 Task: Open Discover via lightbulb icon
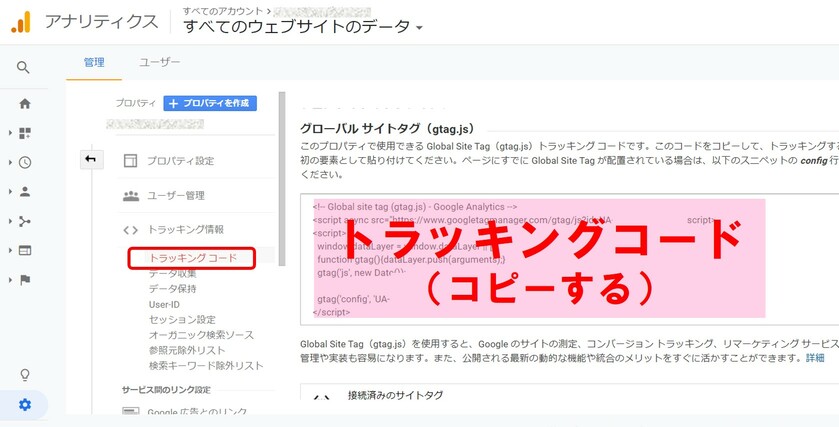pyautogui.click(x=24, y=375)
